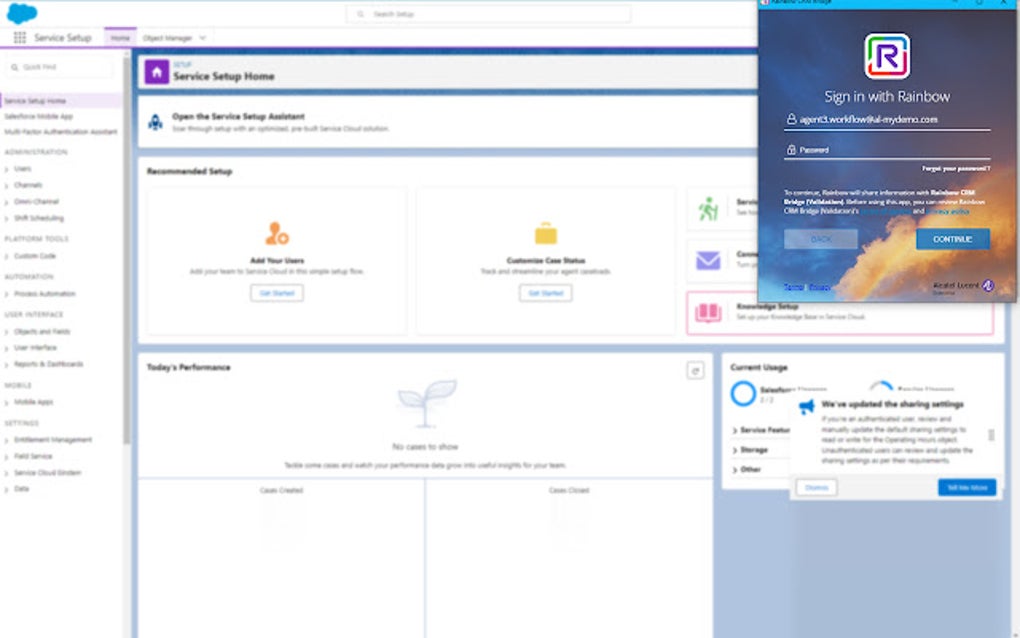
Task: Click the refresh icon in Today's Performance
Action: coord(696,369)
